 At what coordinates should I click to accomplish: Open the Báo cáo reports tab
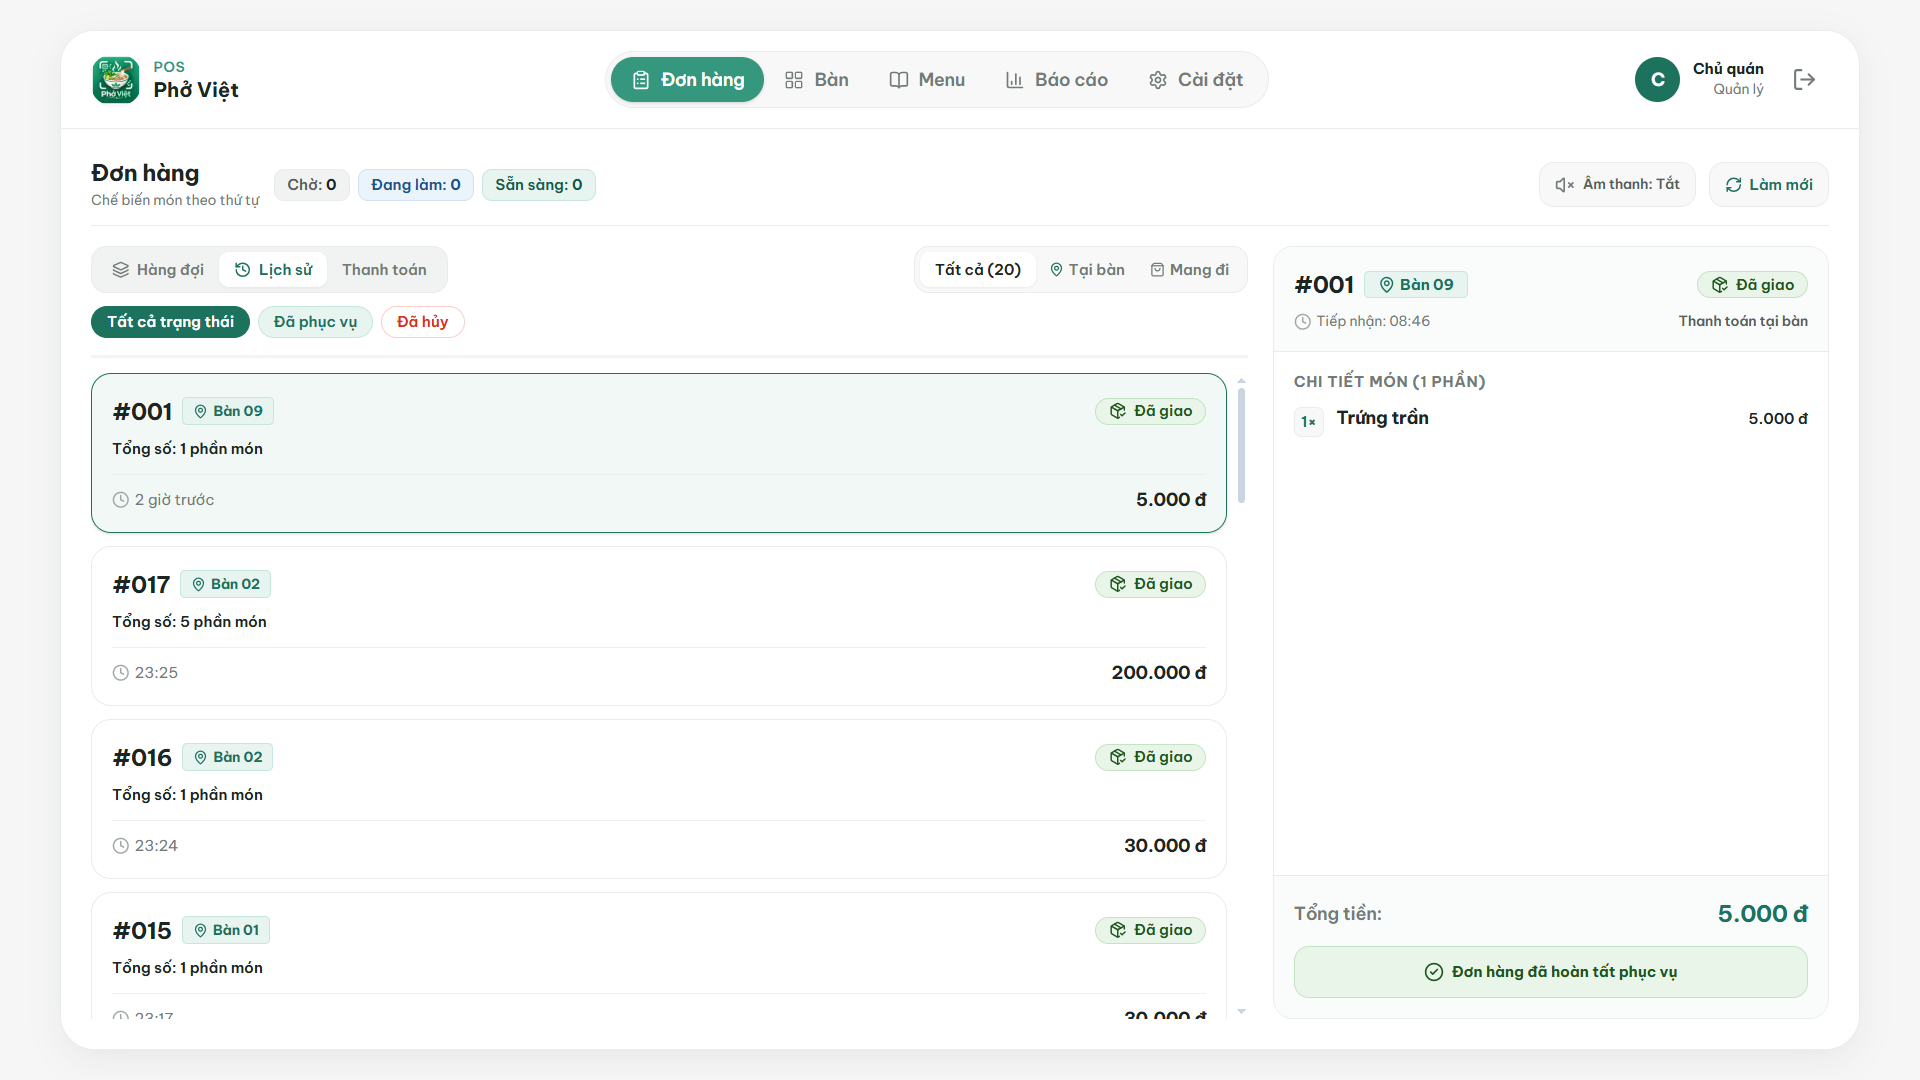coord(1057,80)
